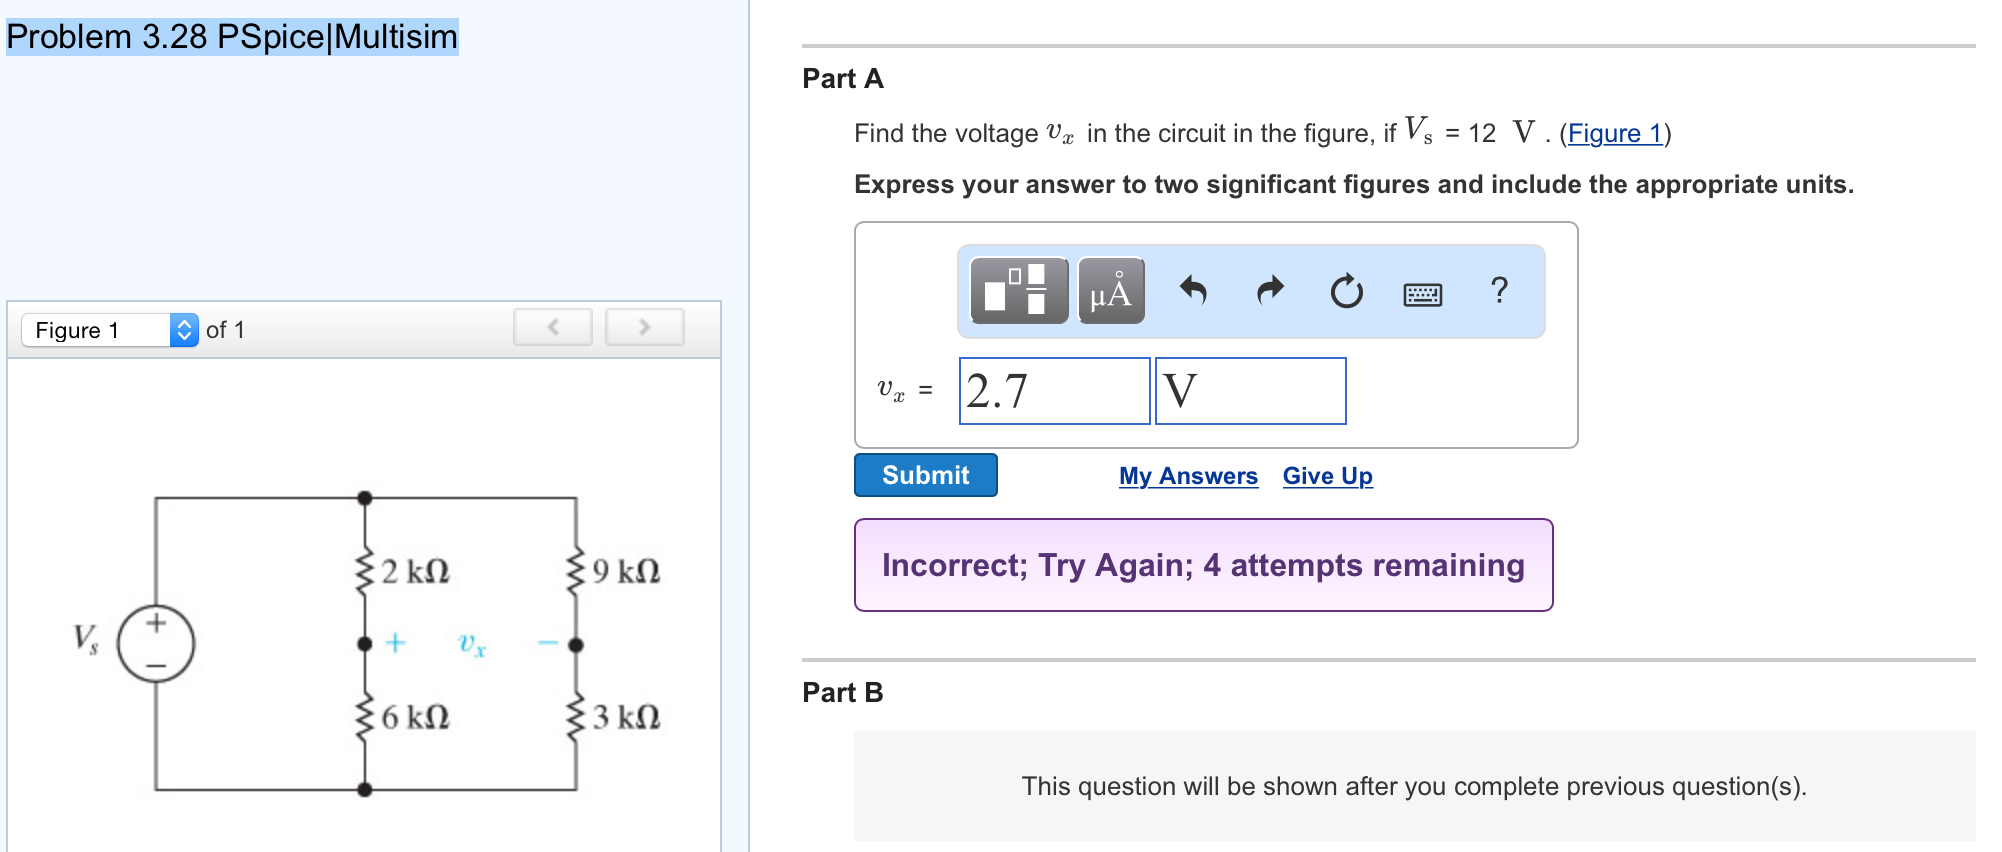This screenshot has height=852, width=2002.
Task: Open the answer input help
Action: click(1498, 291)
